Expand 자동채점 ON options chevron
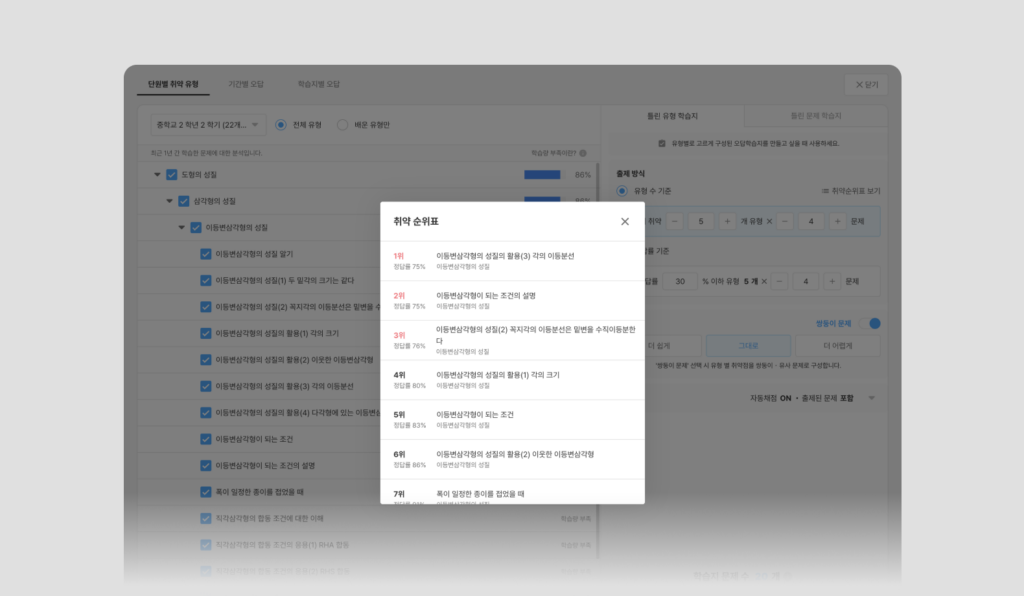 [871, 398]
